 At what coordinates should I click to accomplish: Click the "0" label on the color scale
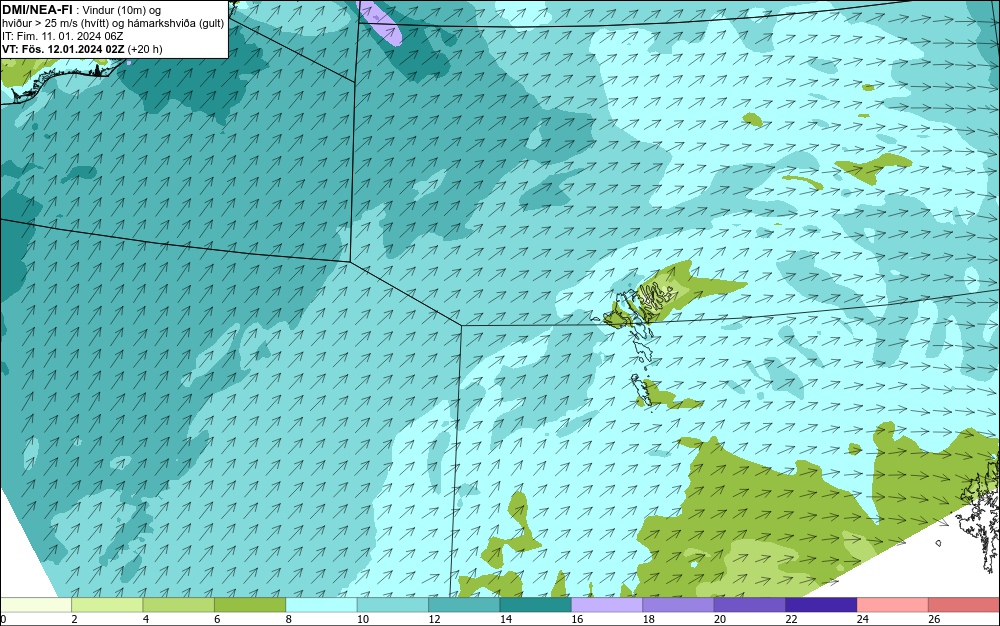(x=3, y=619)
